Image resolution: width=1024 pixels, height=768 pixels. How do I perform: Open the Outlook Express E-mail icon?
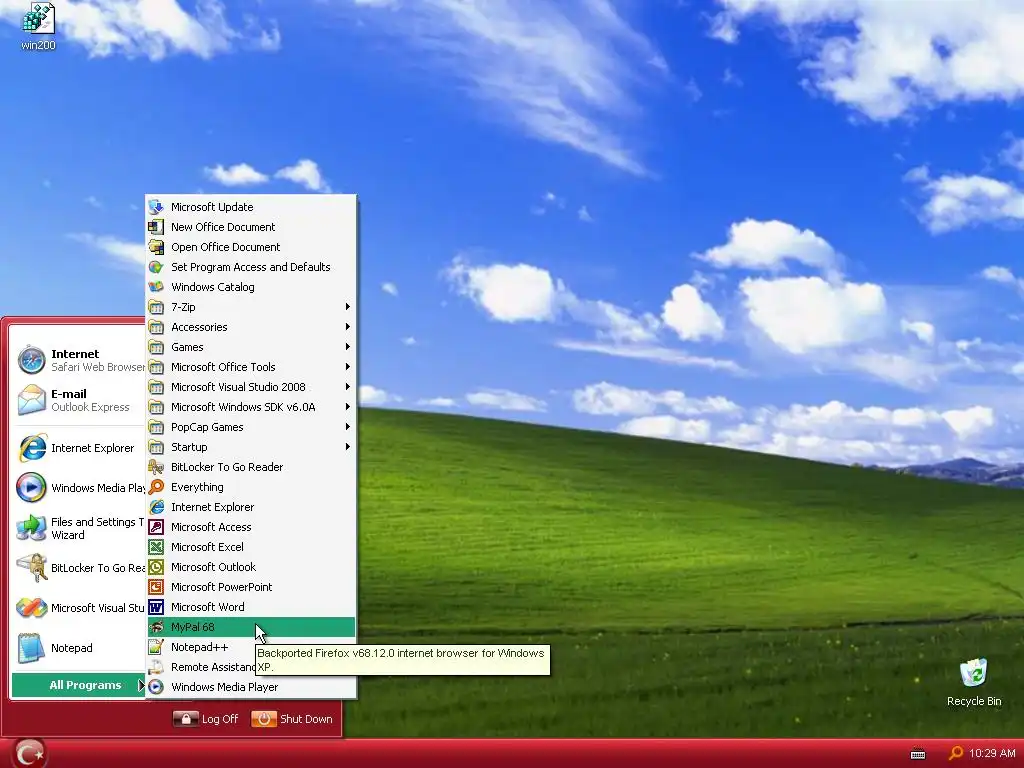(31, 400)
